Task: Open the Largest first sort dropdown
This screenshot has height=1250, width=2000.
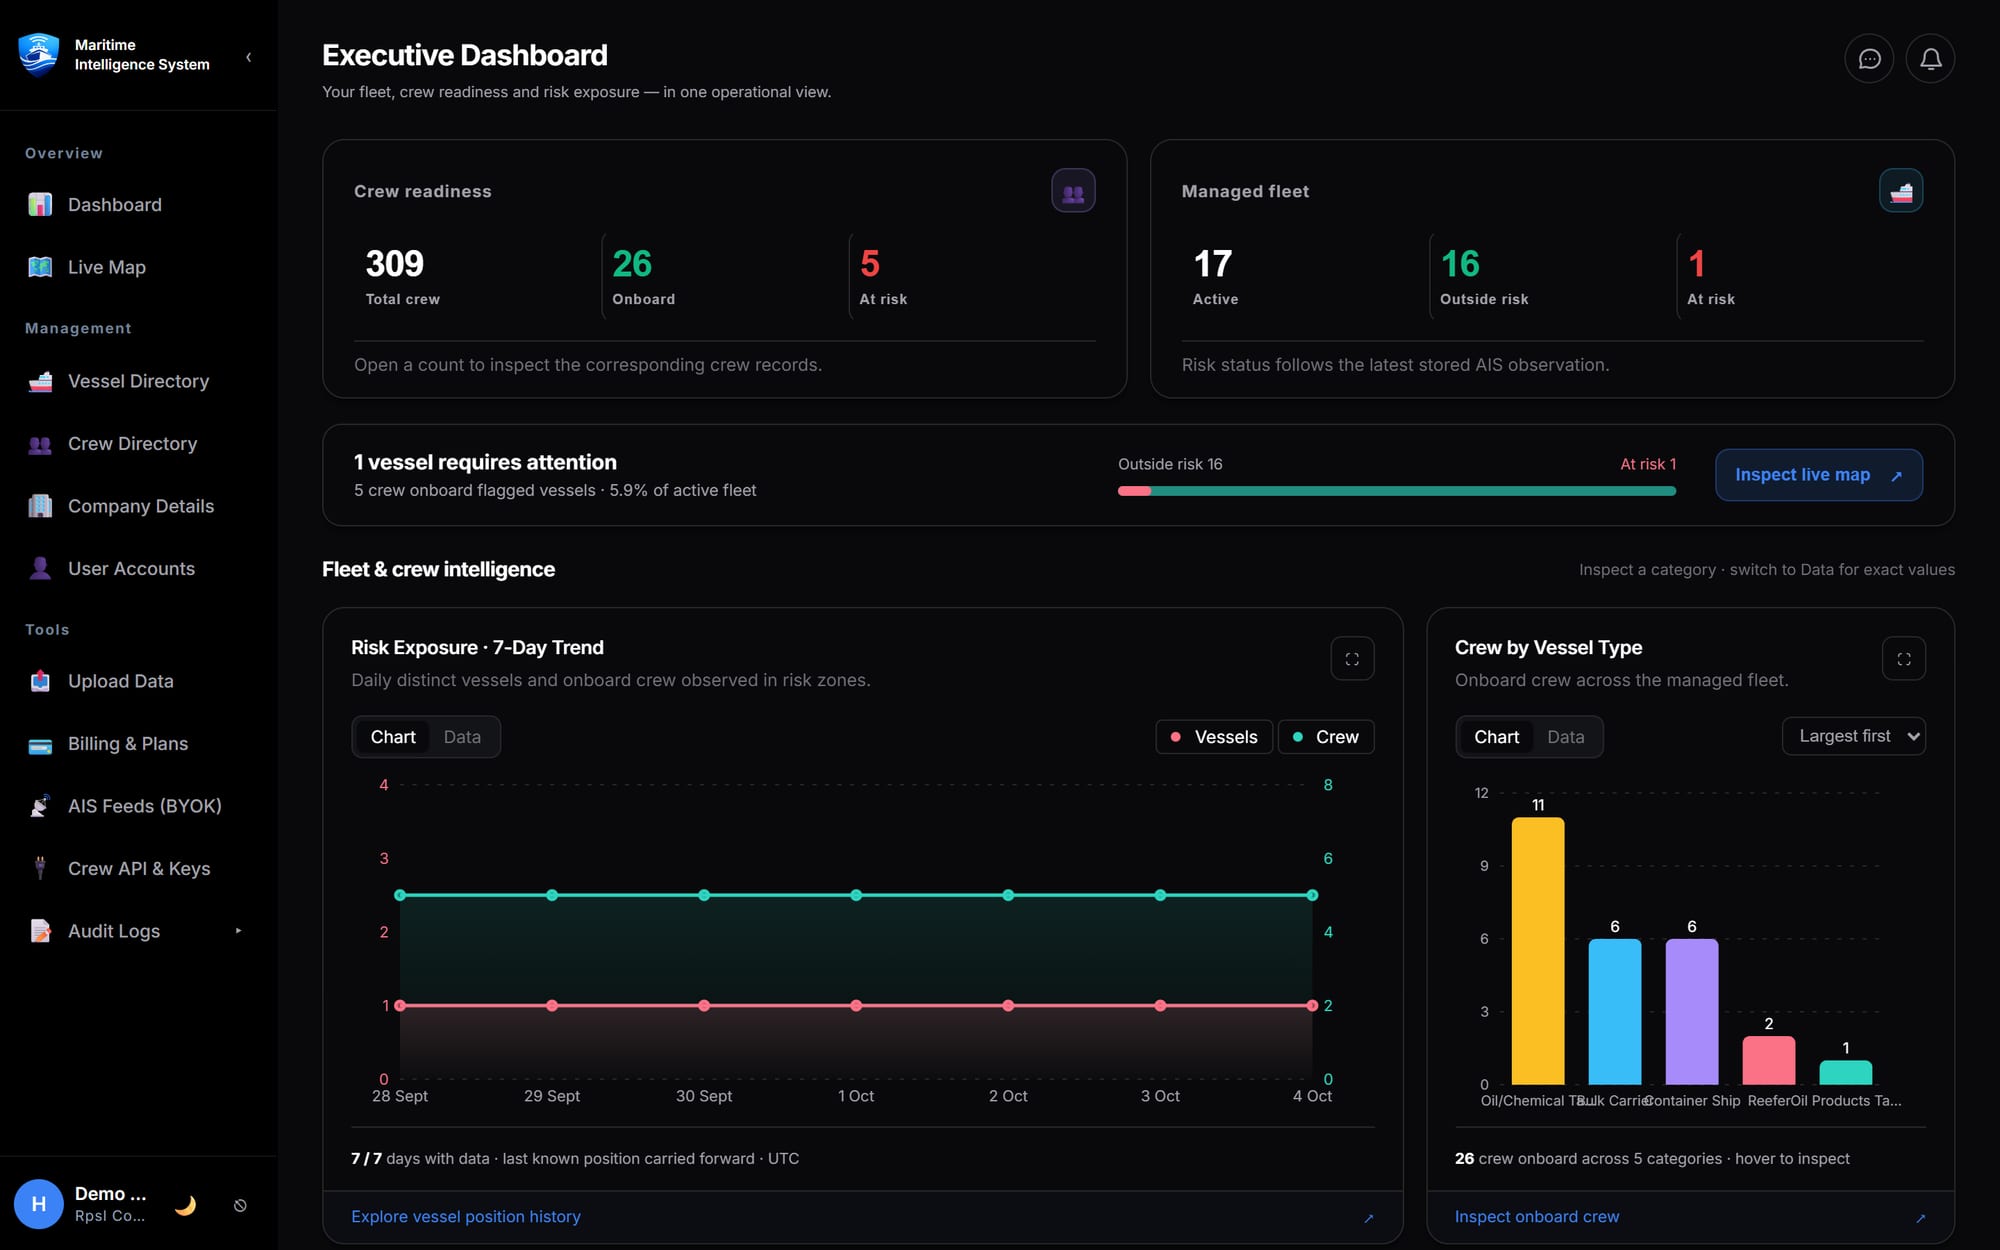Action: 1854,736
